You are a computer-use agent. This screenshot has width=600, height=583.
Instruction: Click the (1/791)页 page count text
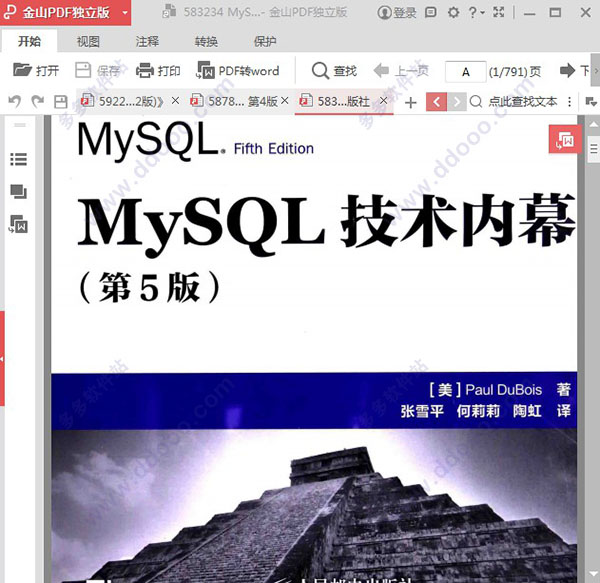click(515, 71)
